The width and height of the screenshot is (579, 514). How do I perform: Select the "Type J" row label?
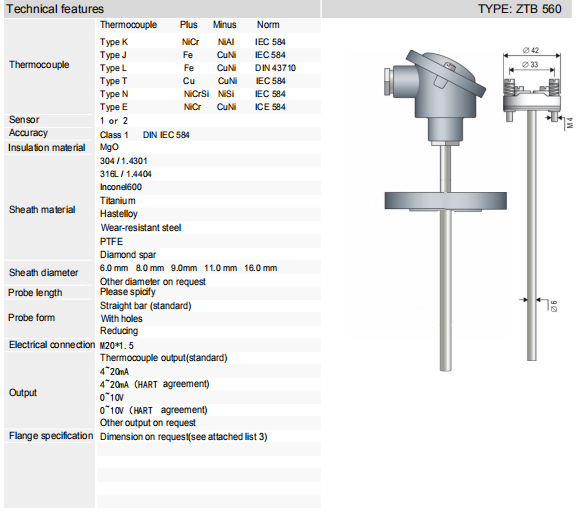[113, 55]
